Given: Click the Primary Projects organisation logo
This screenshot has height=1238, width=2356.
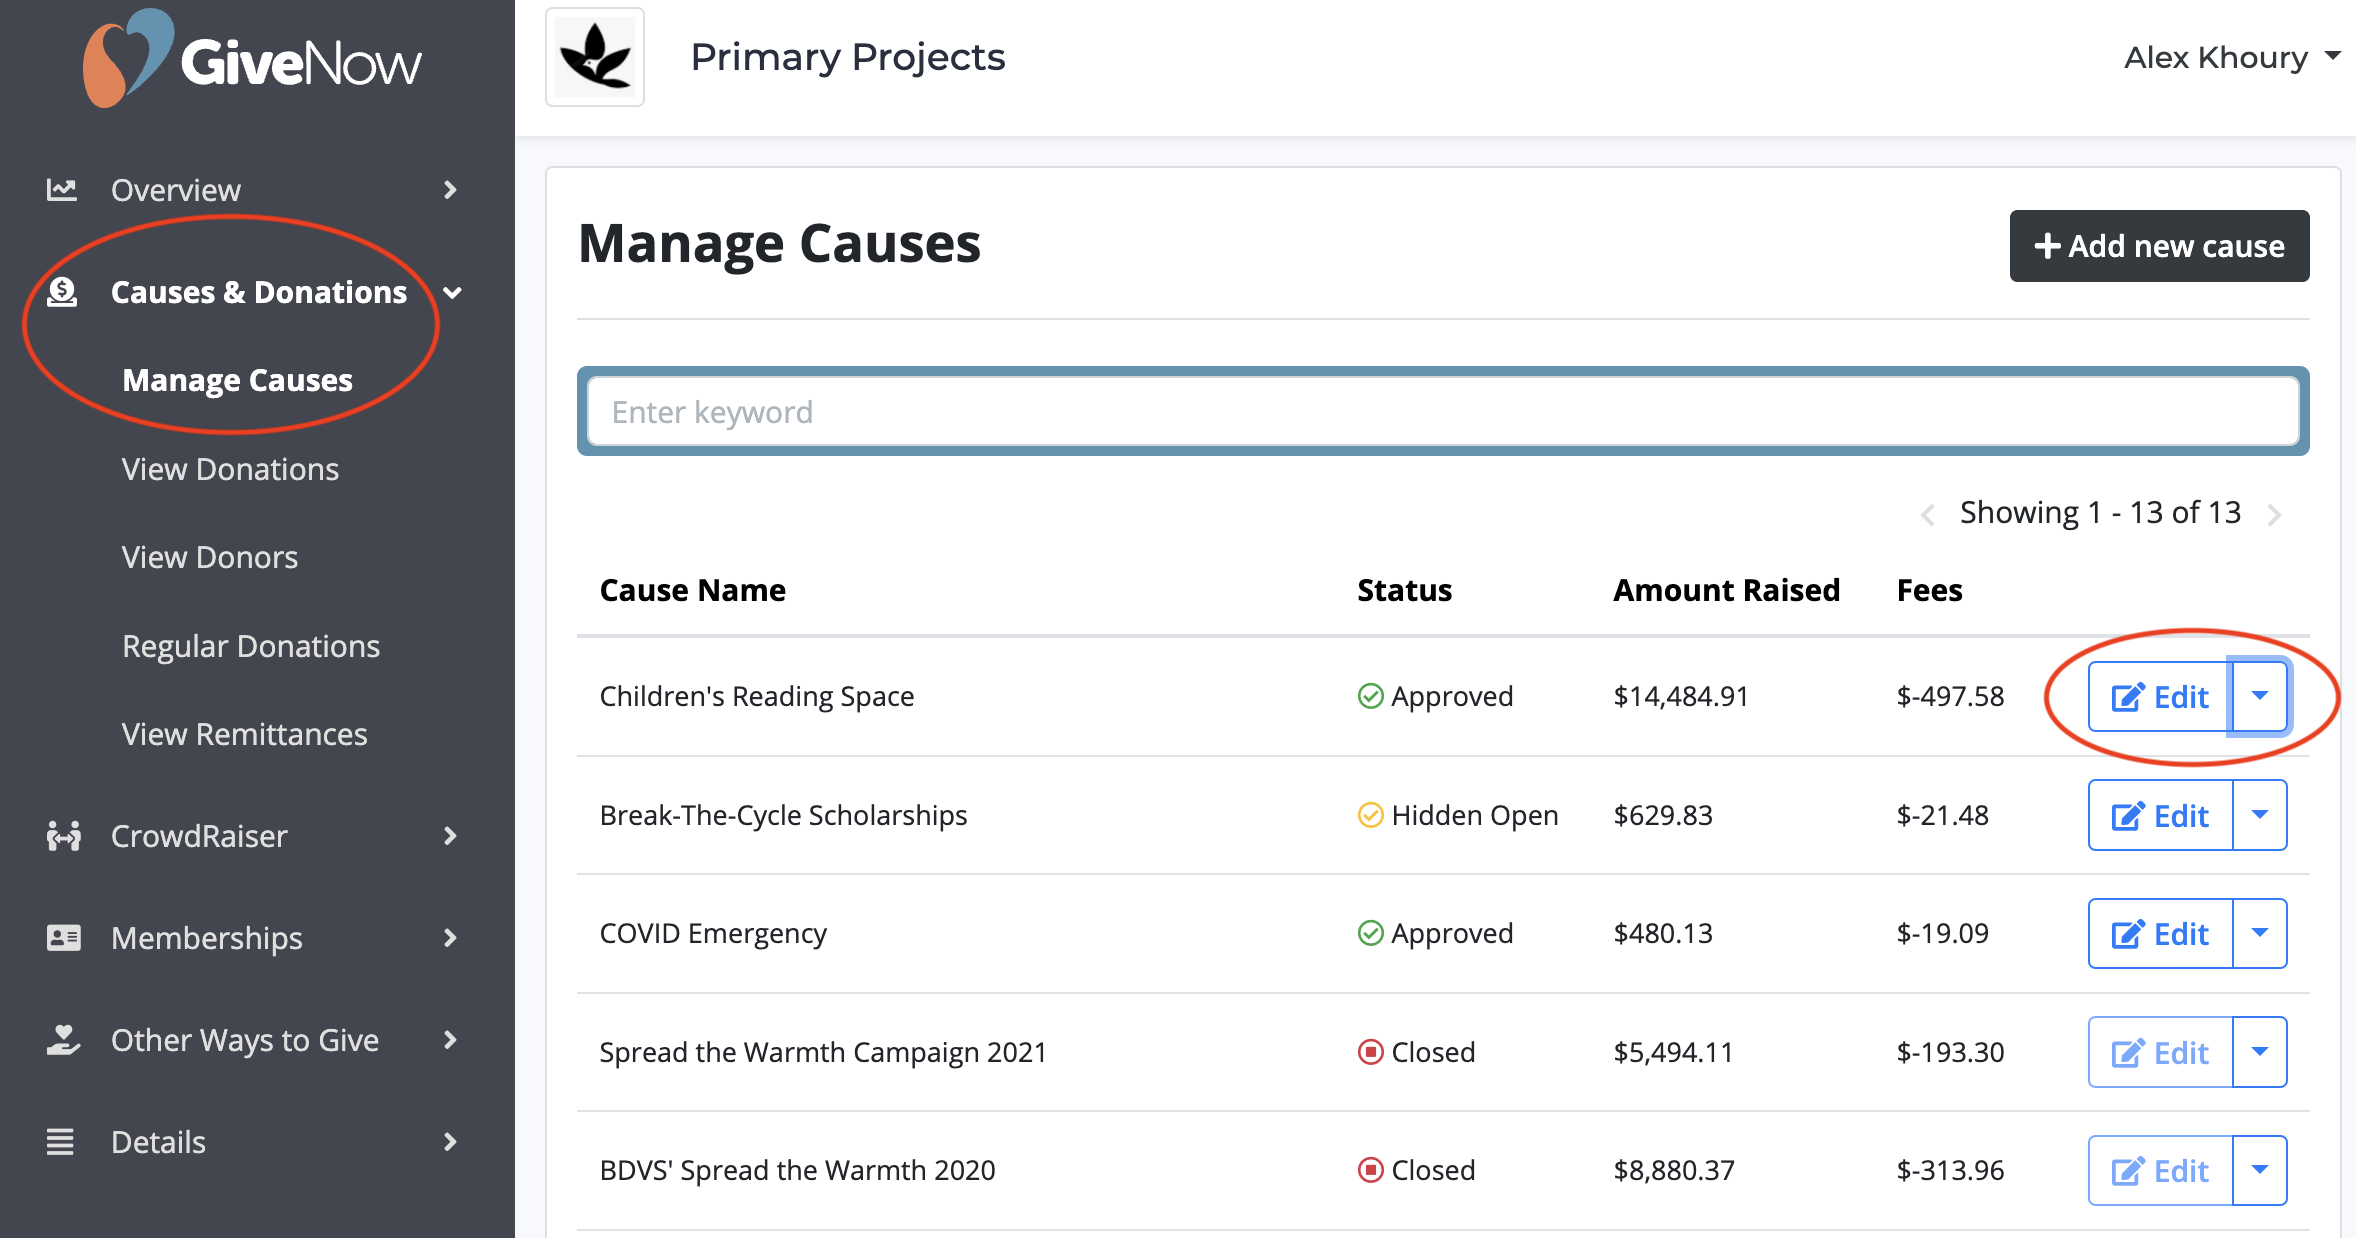Looking at the screenshot, I should 595,57.
